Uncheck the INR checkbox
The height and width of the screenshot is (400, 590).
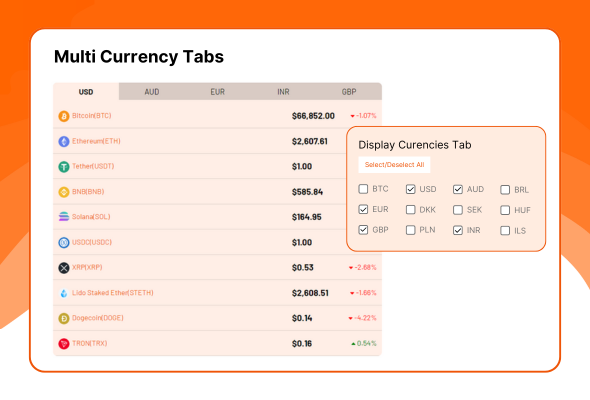[458, 230]
